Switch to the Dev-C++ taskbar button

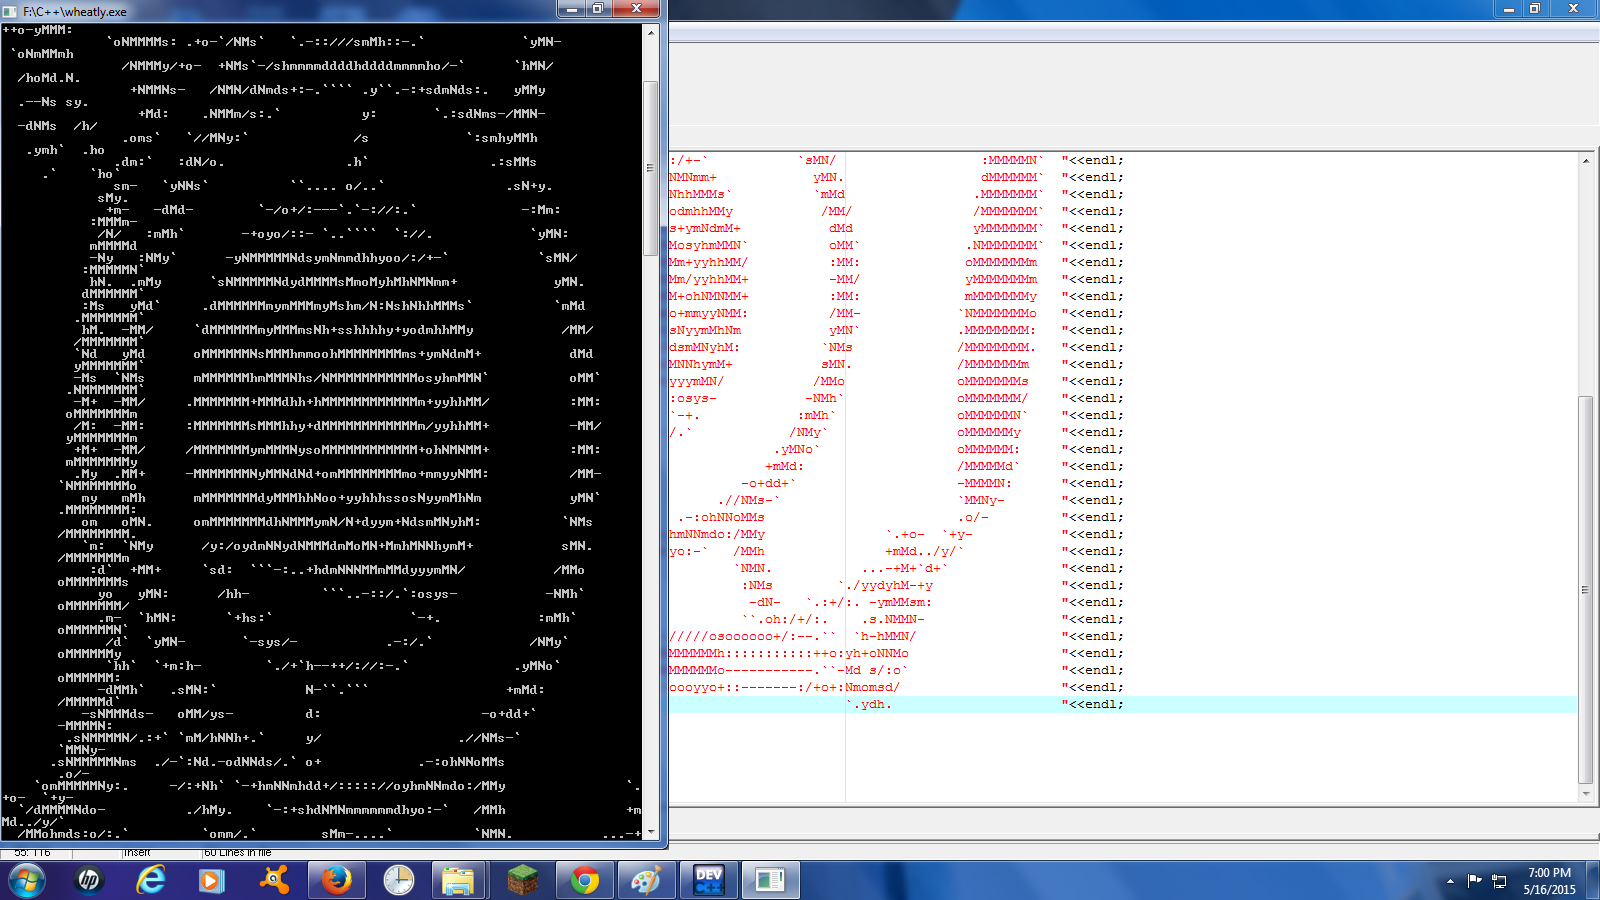pos(709,880)
